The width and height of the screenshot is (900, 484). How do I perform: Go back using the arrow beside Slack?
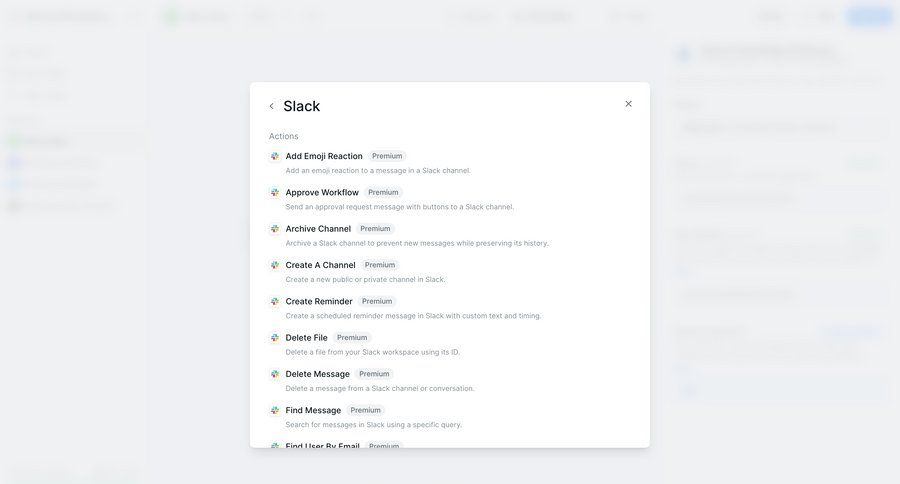click(x=271, y=106)
